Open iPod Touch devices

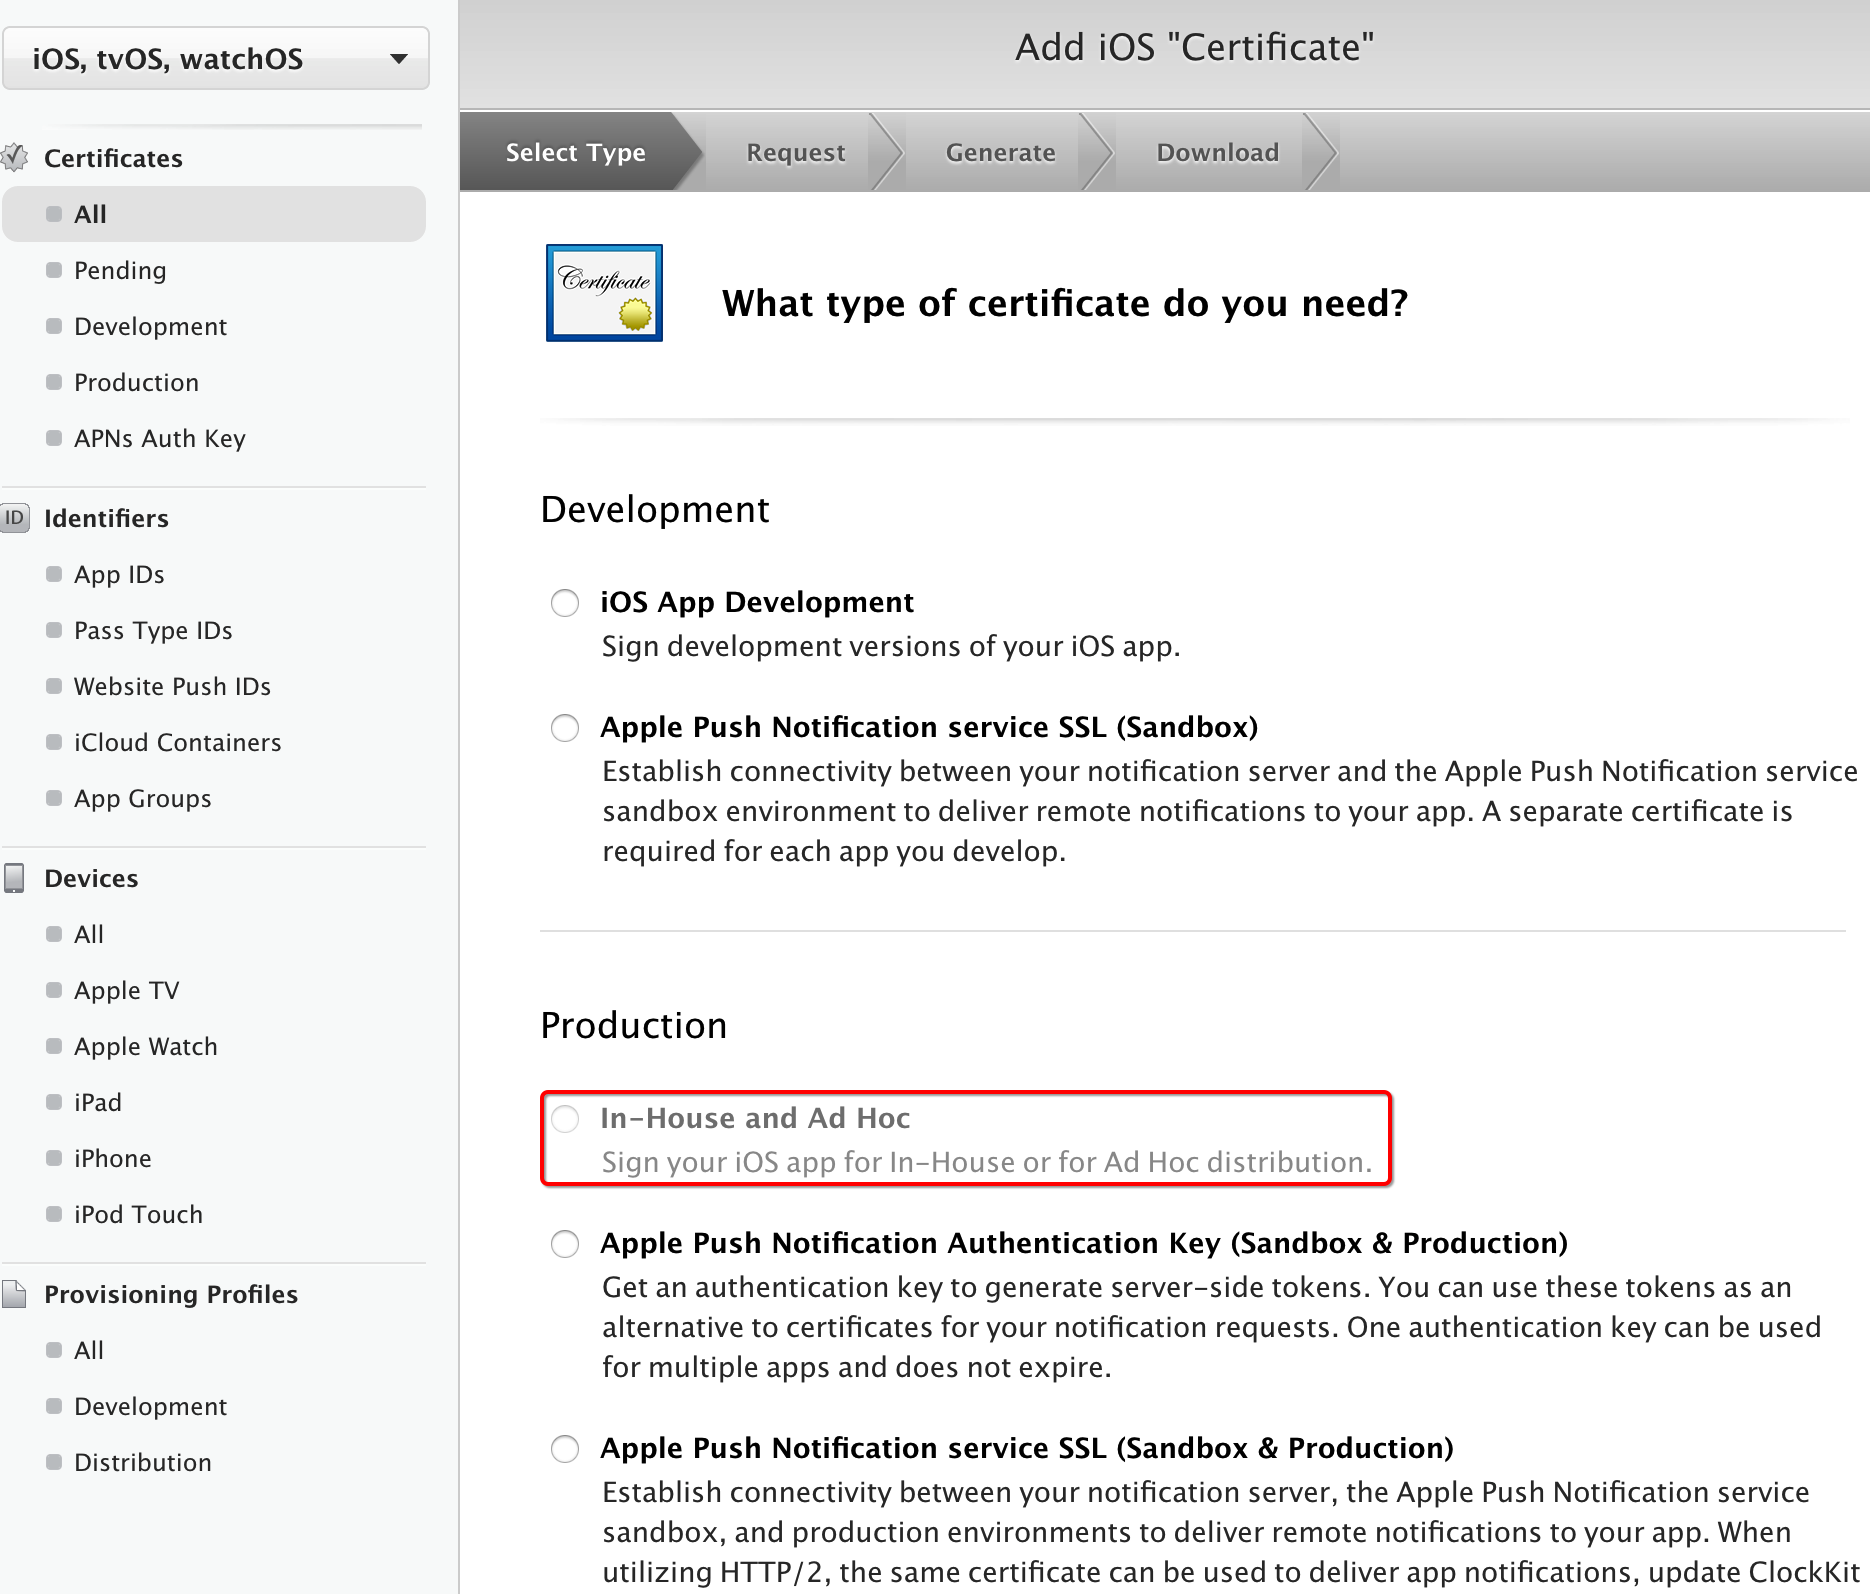[138, 1214]
